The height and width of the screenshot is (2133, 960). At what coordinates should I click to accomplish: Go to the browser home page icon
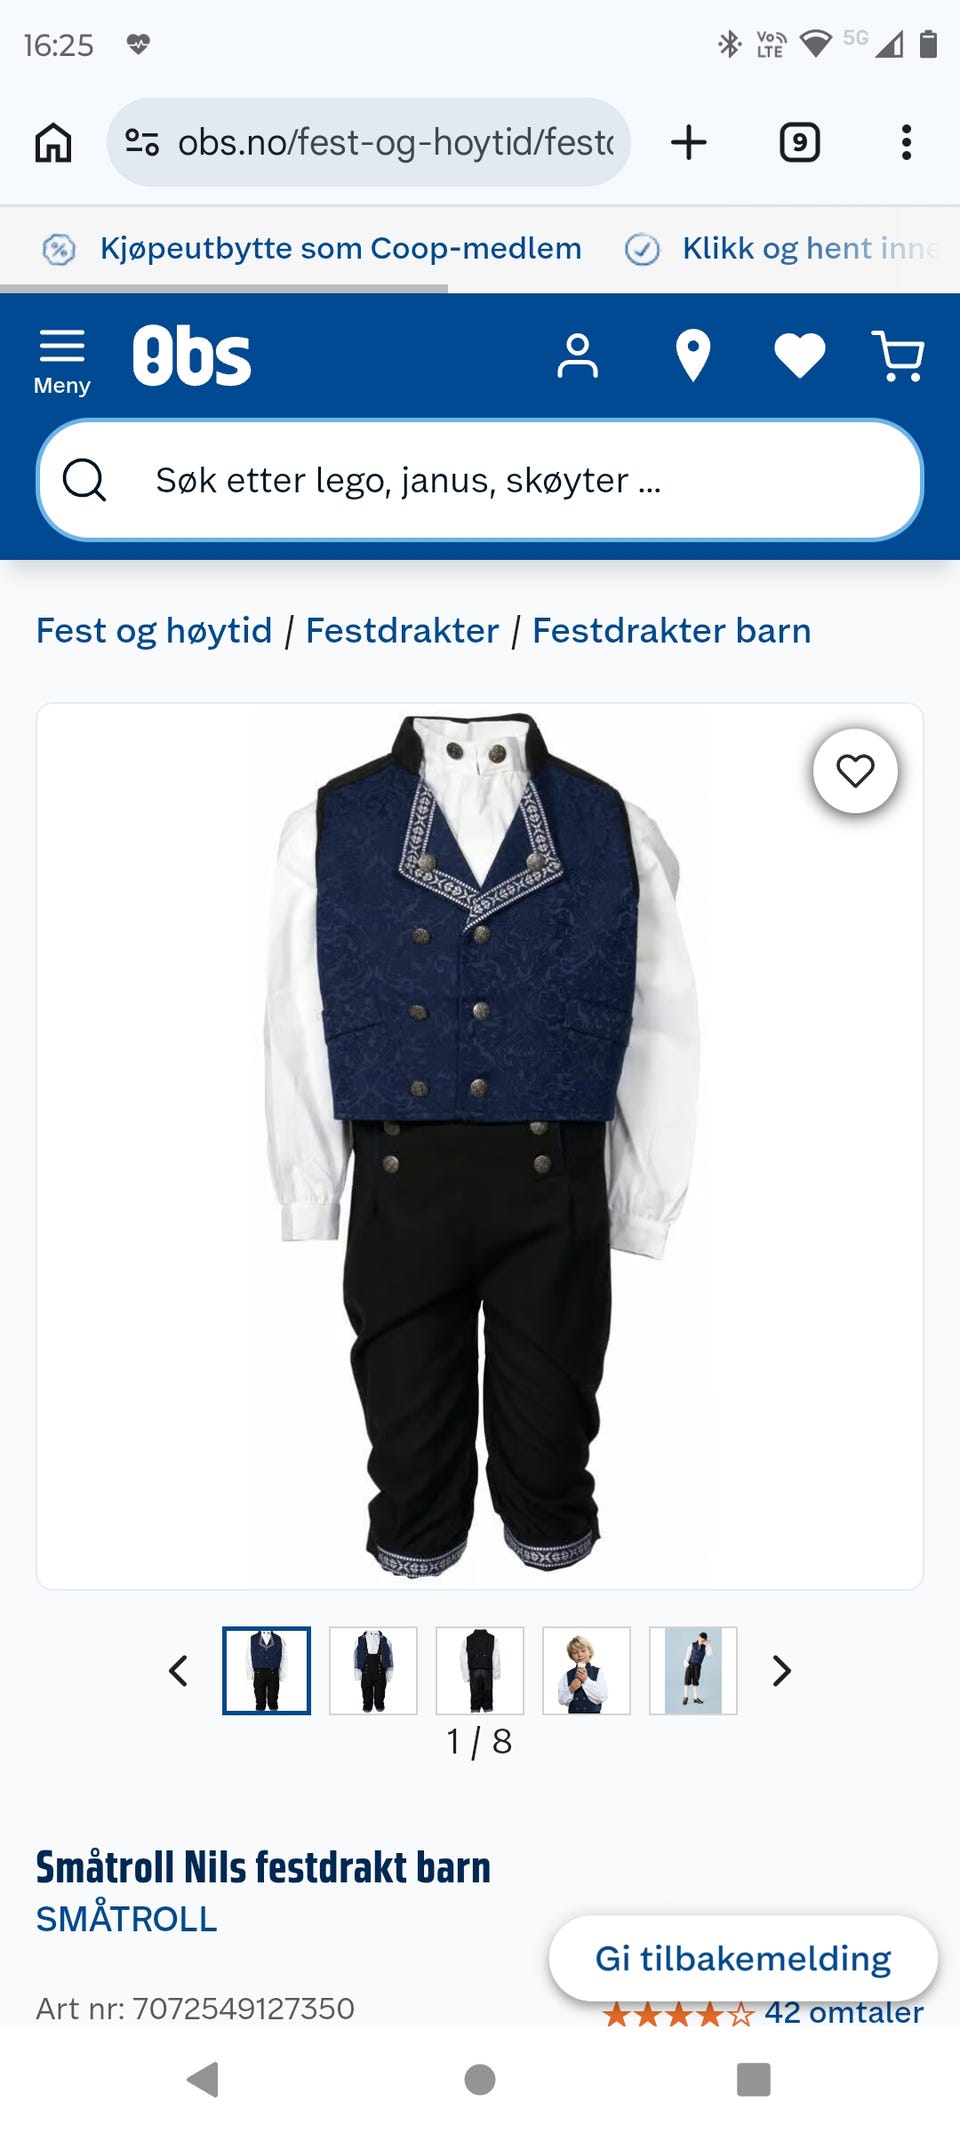pyautogui.click(x=53, y=142)
